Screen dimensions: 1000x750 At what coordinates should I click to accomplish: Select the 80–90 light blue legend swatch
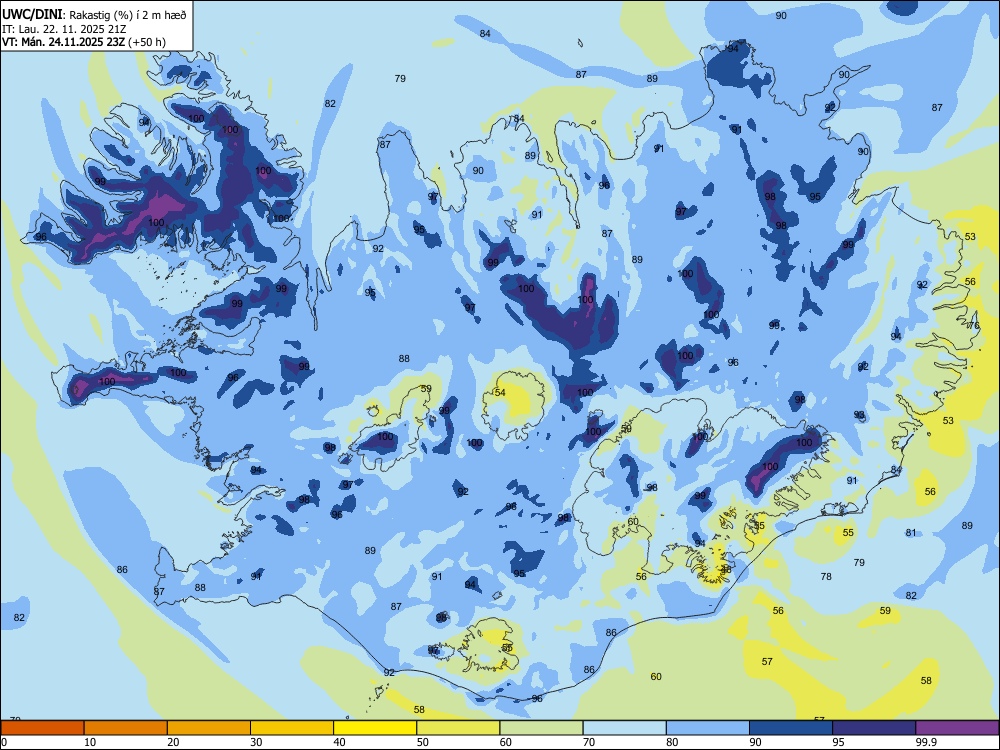(708, 728)
